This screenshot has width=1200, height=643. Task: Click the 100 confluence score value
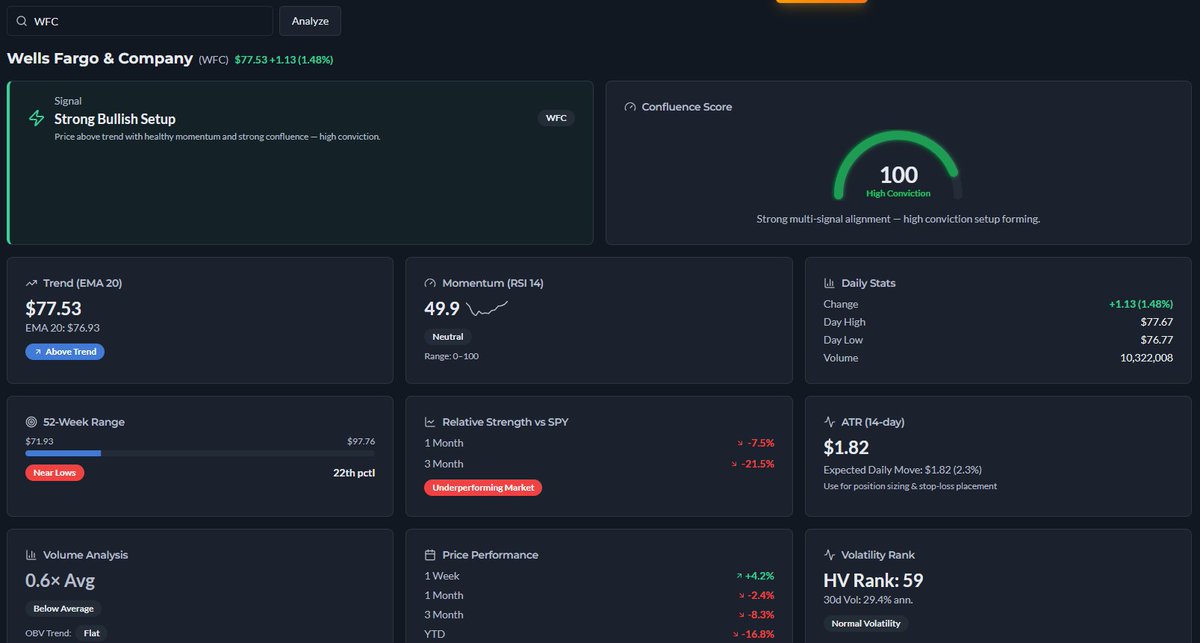898,175
